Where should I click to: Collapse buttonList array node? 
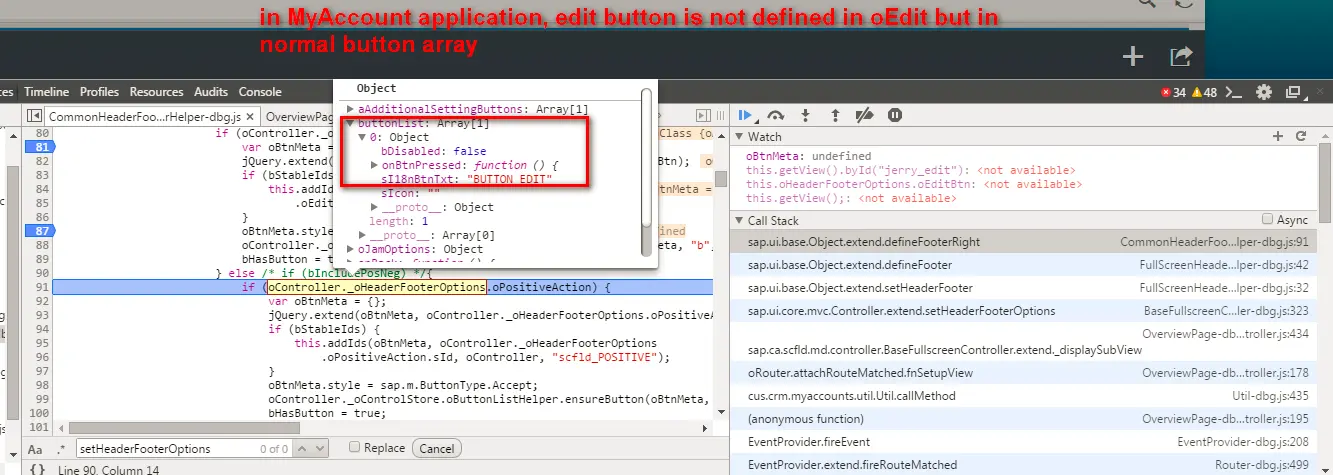350,123
